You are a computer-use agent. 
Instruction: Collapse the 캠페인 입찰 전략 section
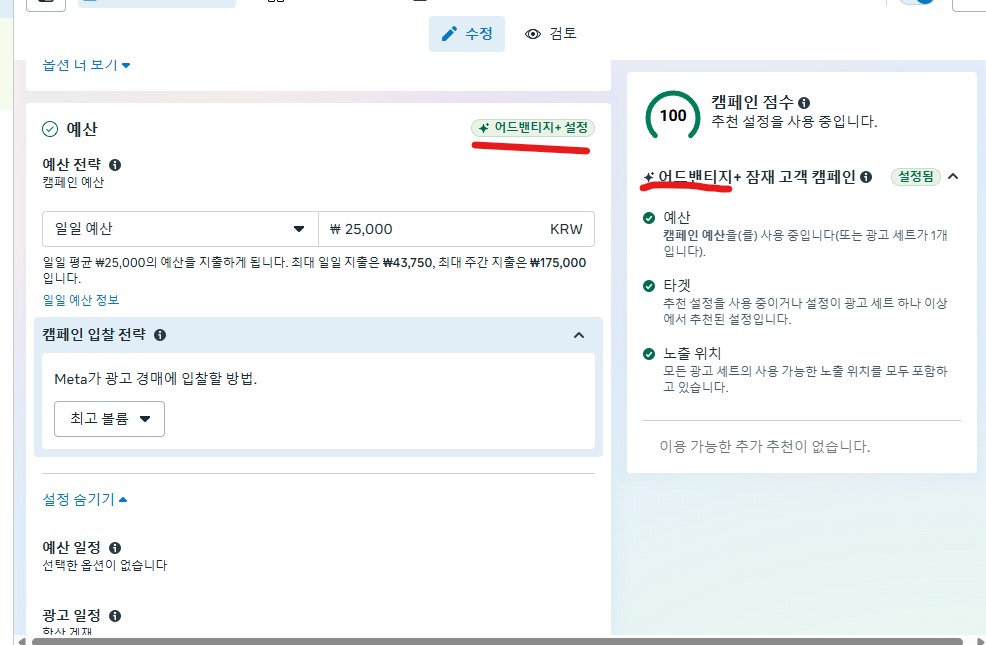[578, 335]
